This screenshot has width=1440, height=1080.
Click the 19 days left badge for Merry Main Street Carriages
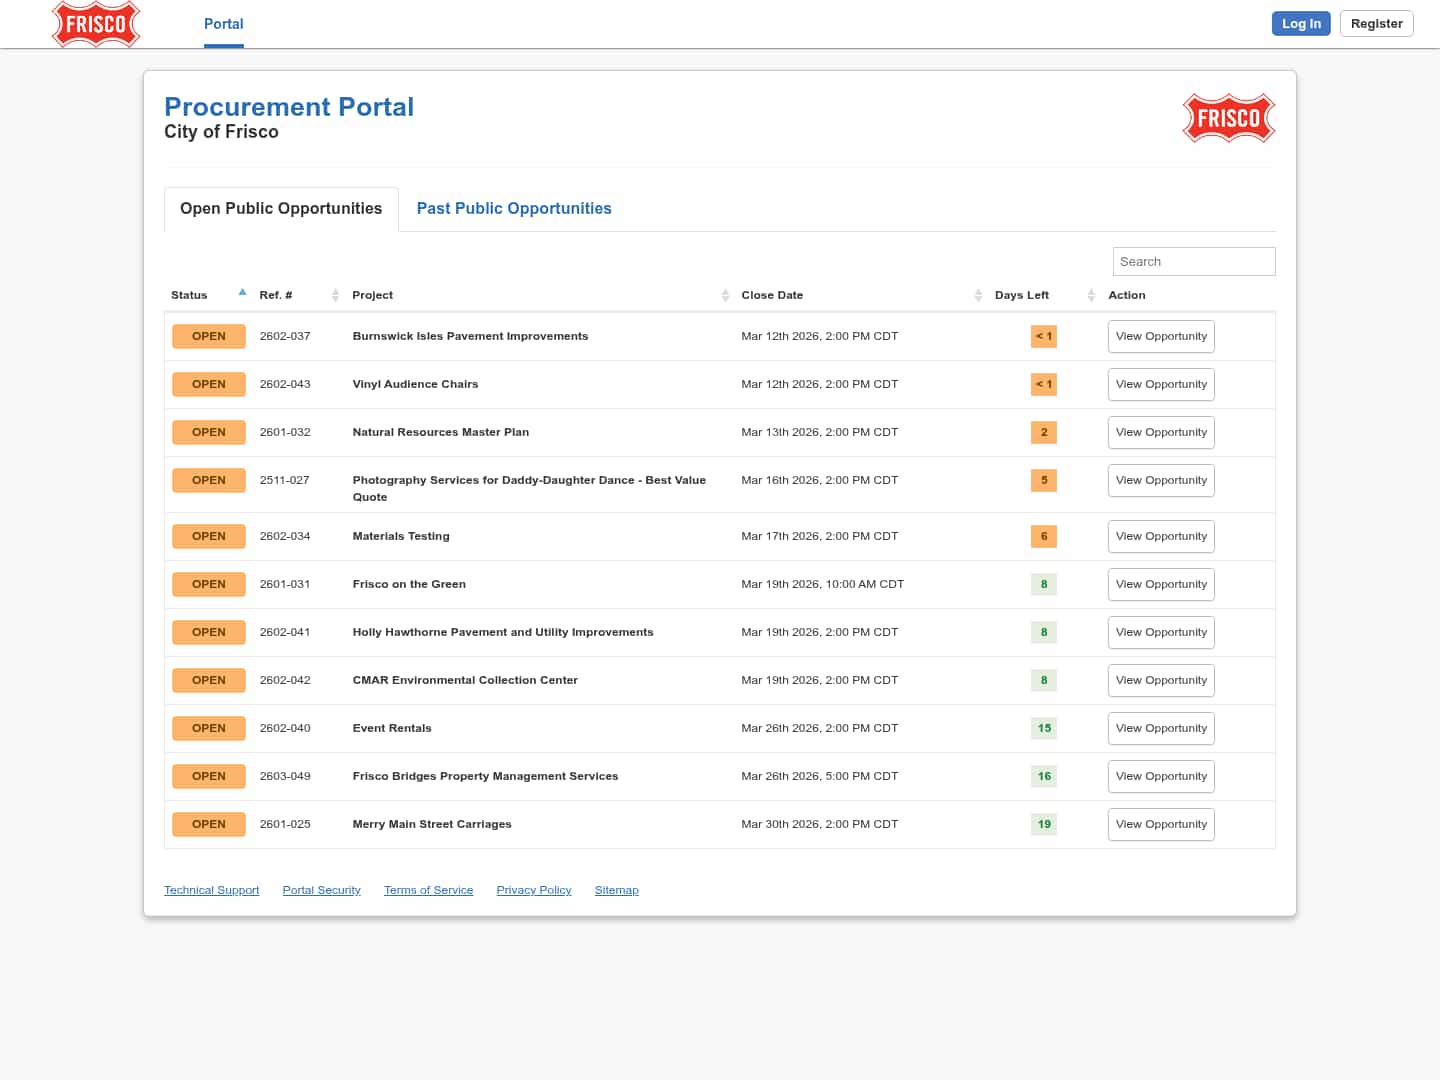[x=1043, y=824]
